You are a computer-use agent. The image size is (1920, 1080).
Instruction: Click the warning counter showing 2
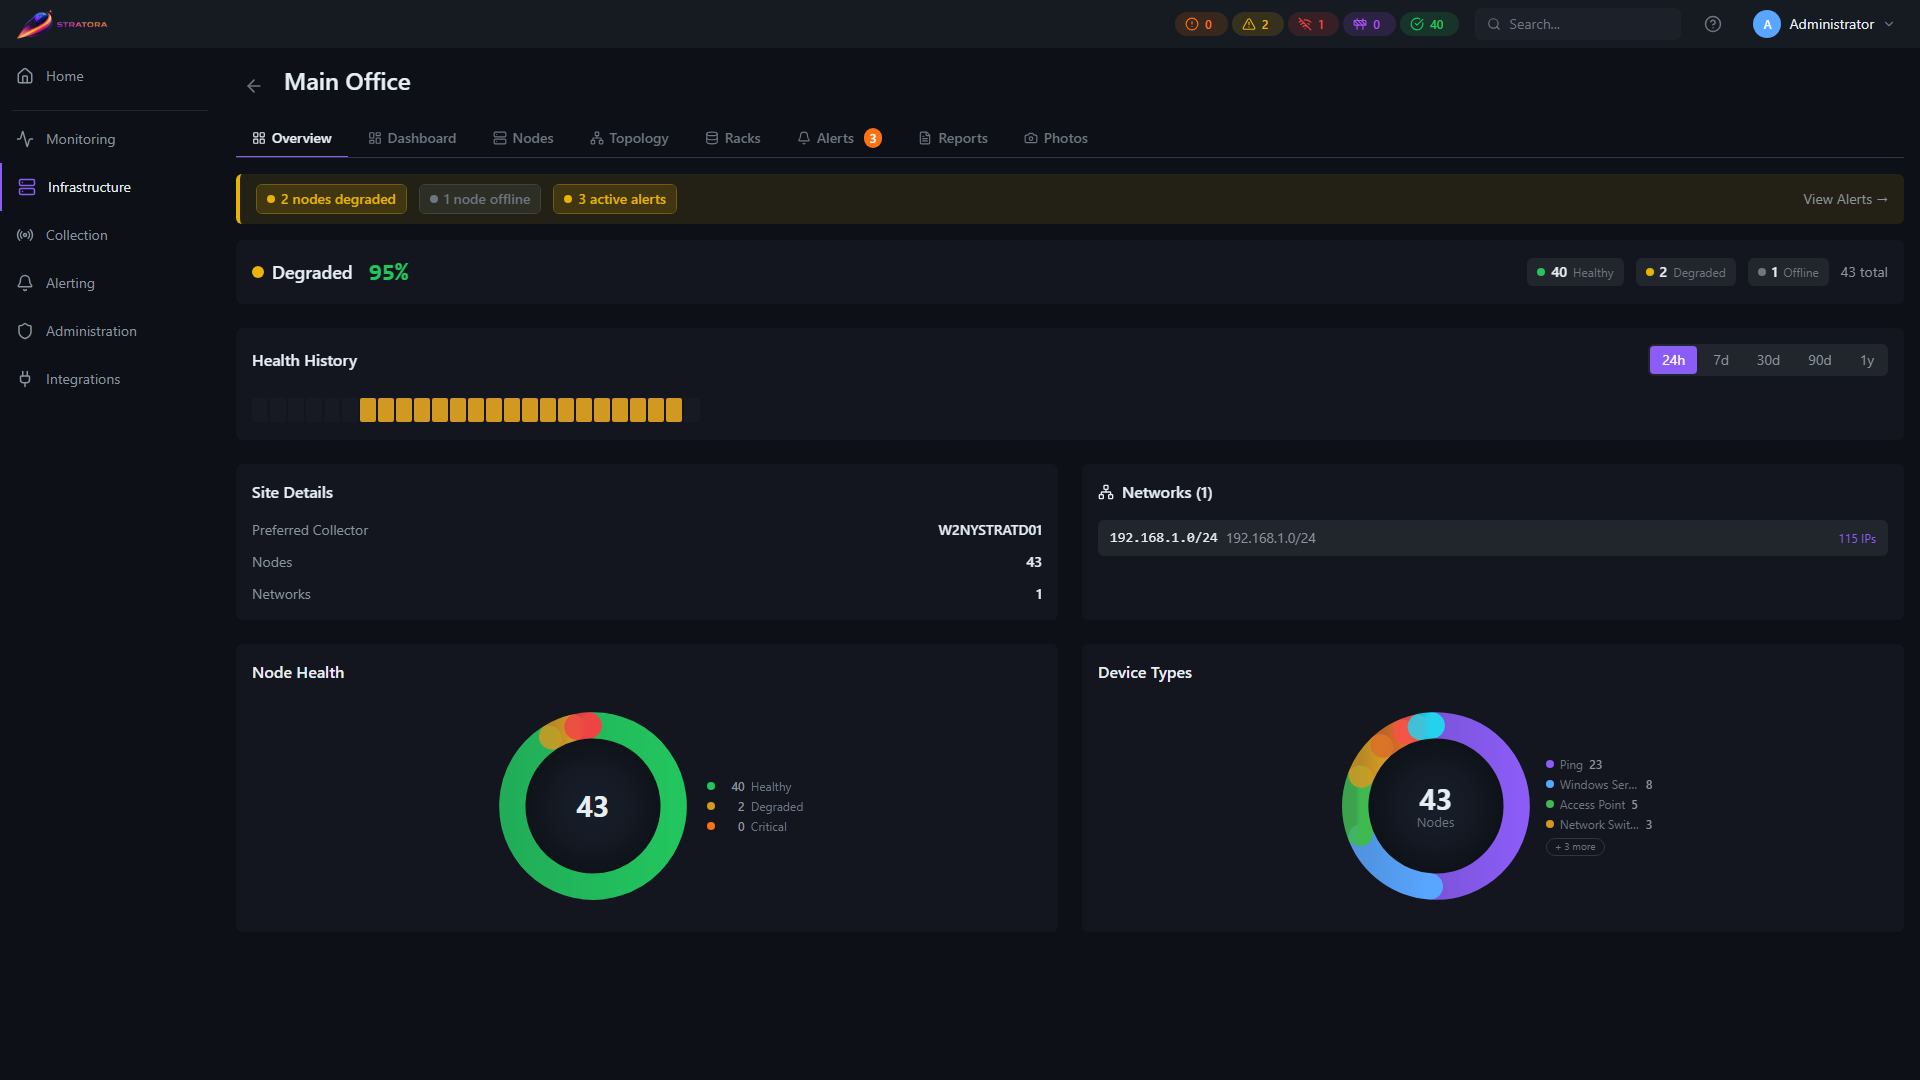(1256, 24)
